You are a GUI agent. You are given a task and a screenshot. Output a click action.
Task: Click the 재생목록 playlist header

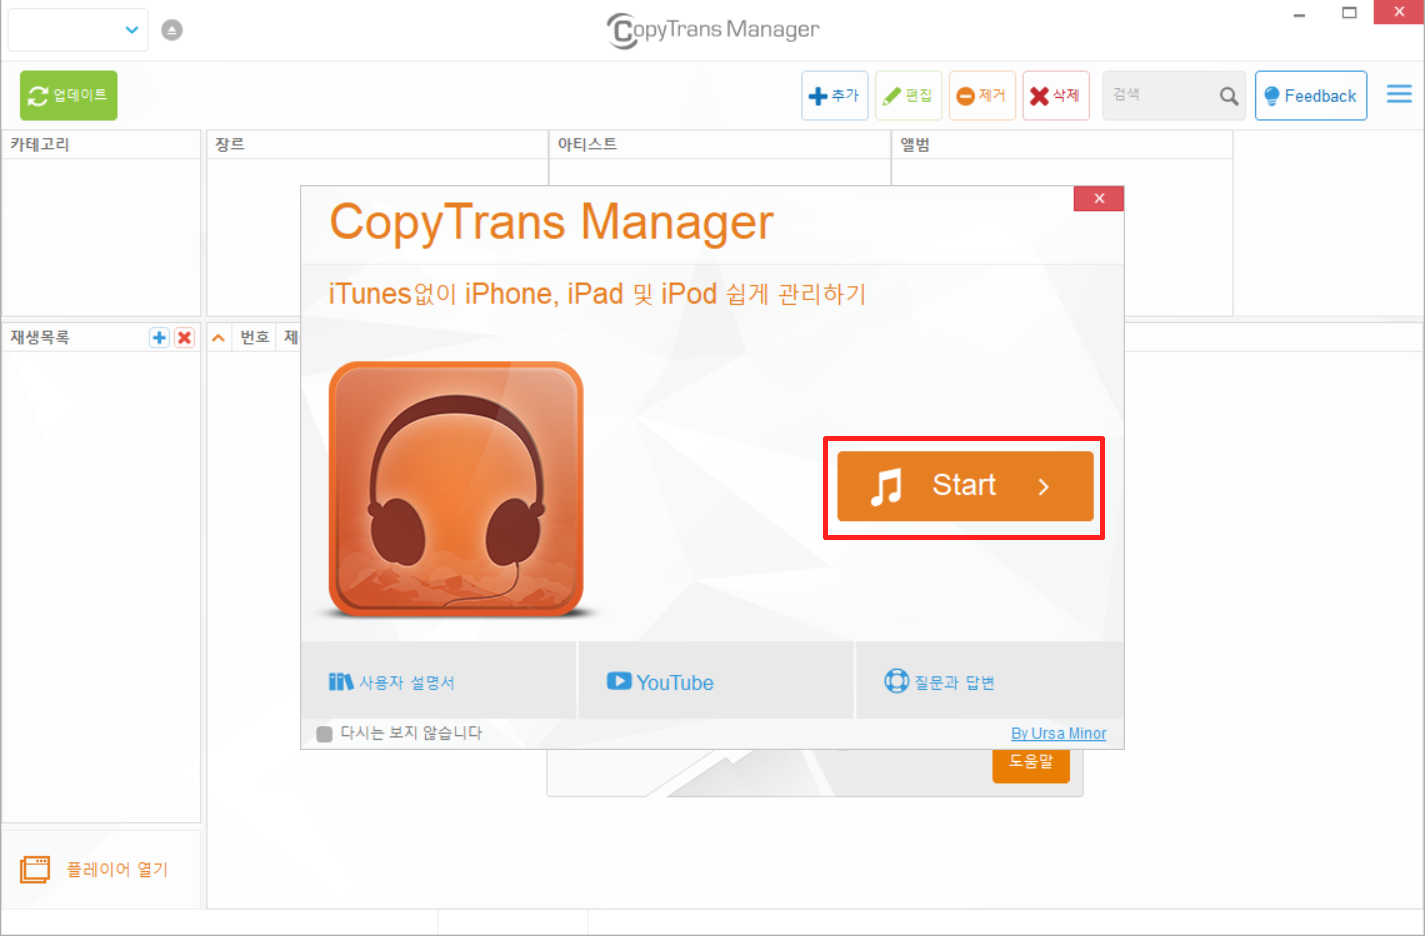click(40, 338)
